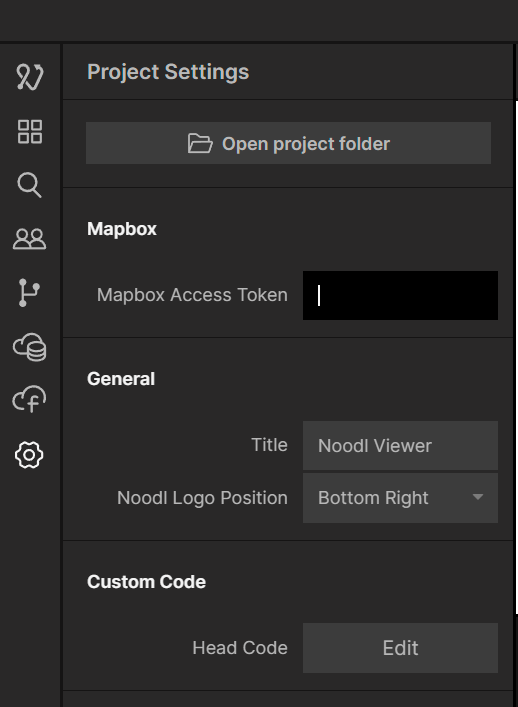Viewport: 518px width, 707px height.
Task: Click the Open project folder button text
Action: click(x=306, y=144)
